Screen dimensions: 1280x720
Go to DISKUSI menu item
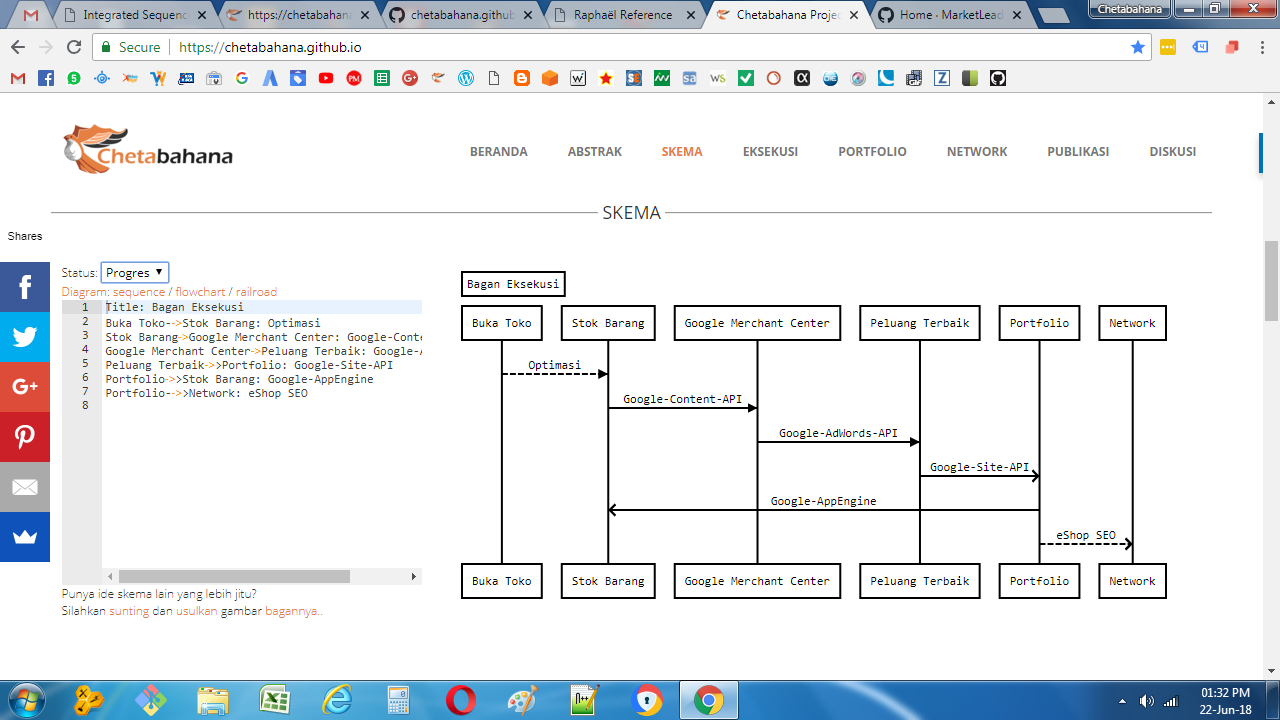[1173, 152]
